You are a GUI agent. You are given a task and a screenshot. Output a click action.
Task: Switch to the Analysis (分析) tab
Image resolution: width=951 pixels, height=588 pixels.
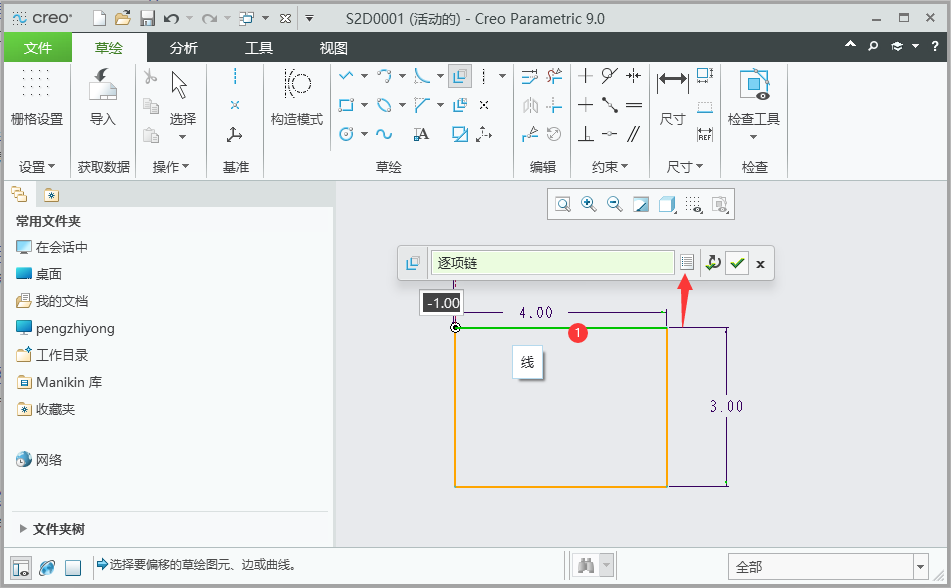point(184,48)
